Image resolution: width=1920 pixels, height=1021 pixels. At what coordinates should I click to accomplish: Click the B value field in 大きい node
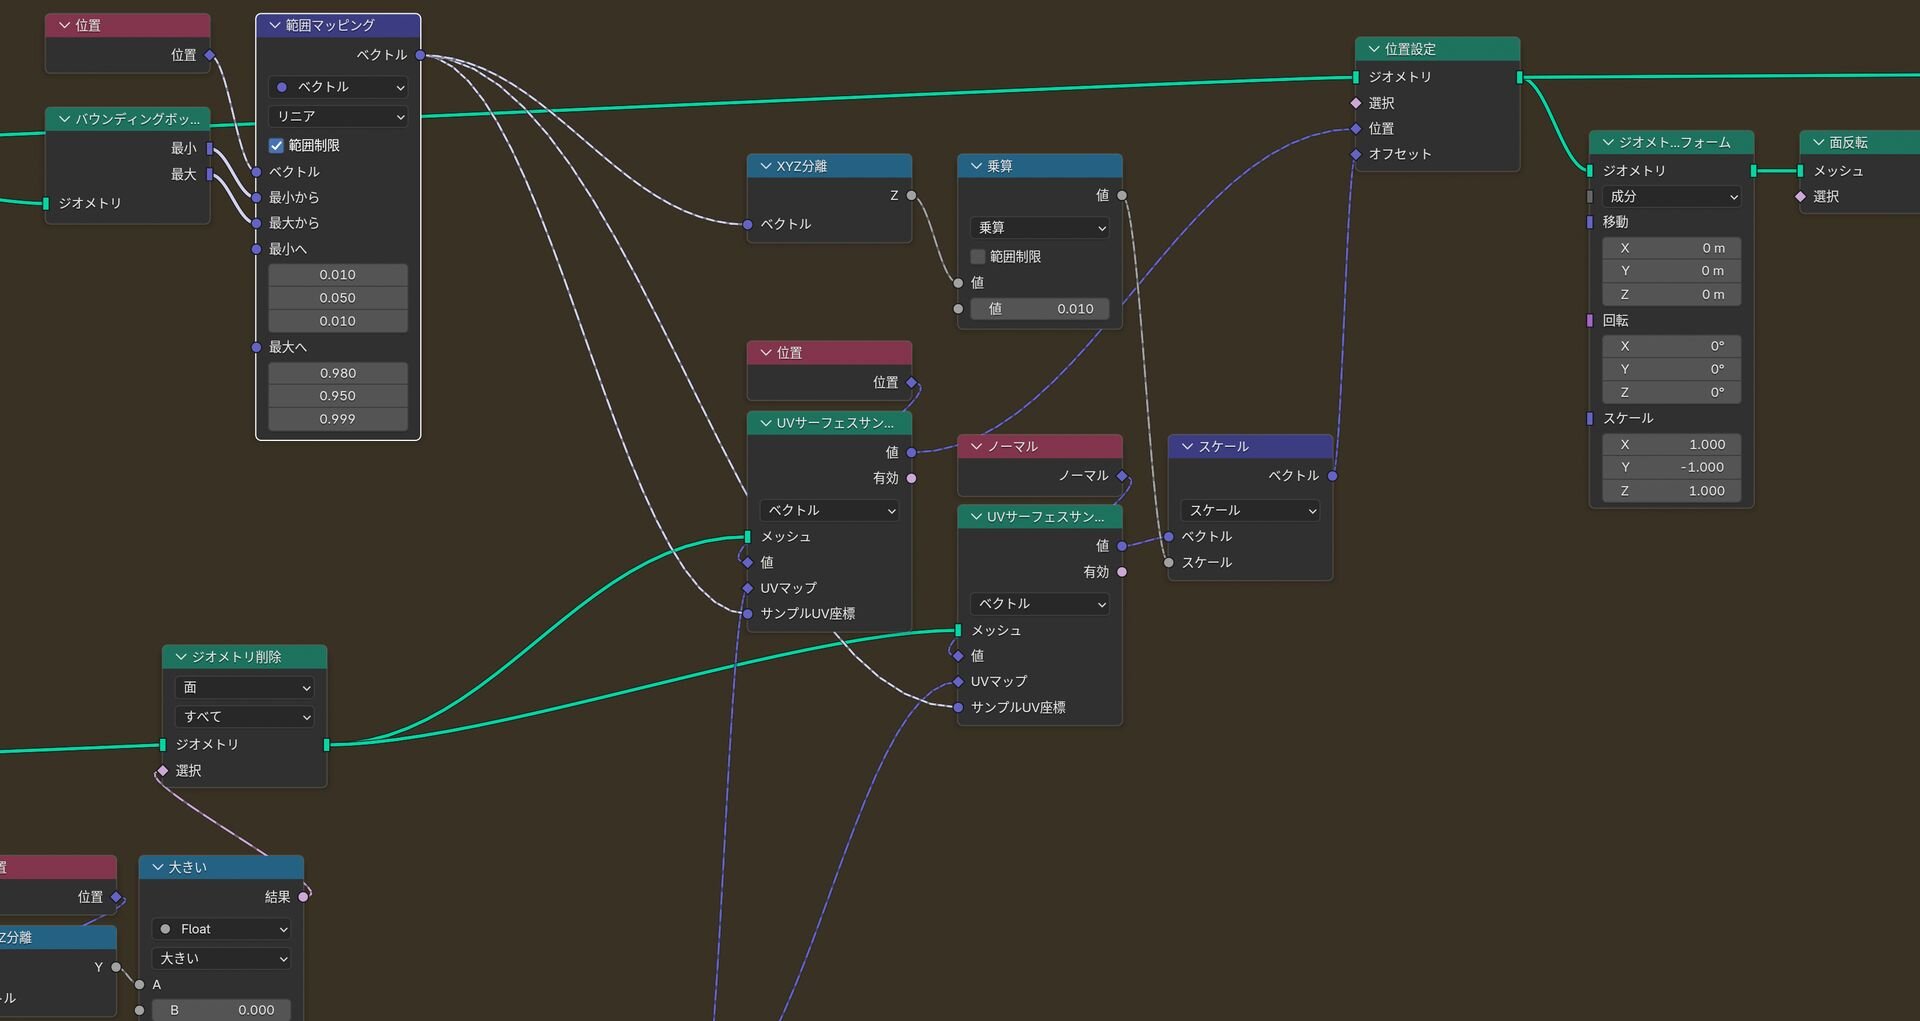tap(222, 1010)
